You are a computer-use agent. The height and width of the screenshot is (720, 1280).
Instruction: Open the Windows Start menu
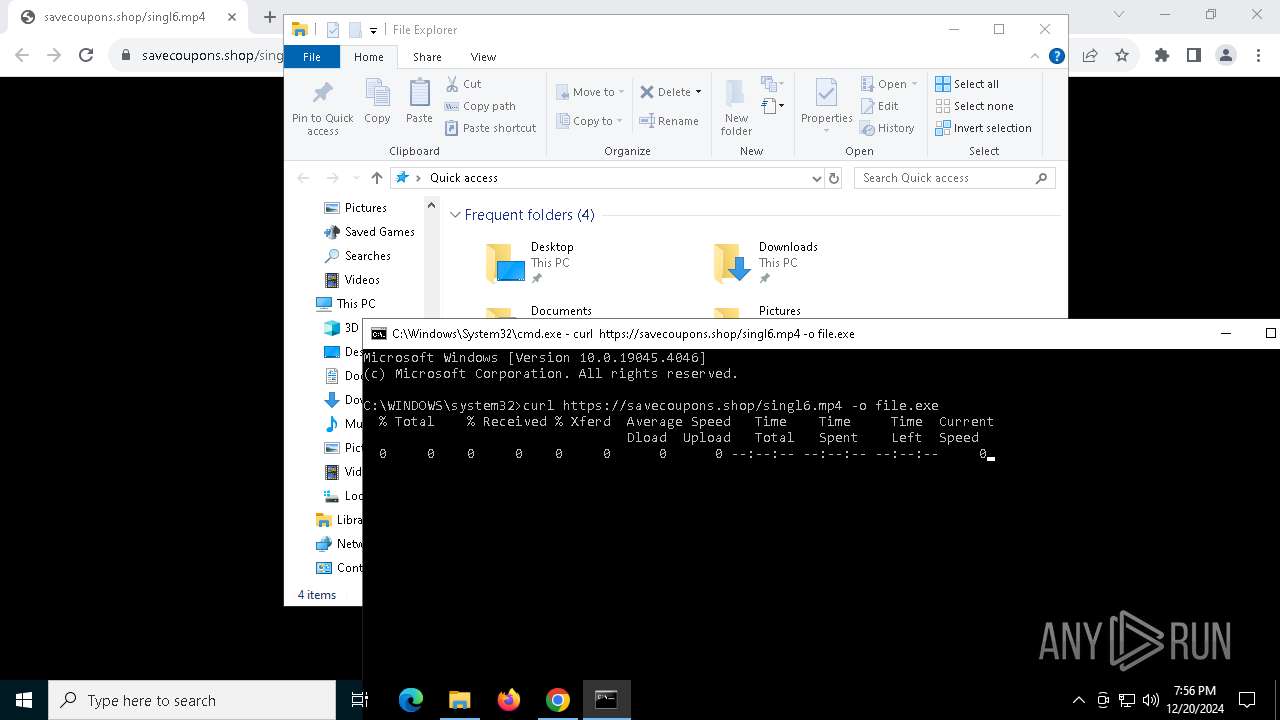pyautogui.click(x=24, y=700)
